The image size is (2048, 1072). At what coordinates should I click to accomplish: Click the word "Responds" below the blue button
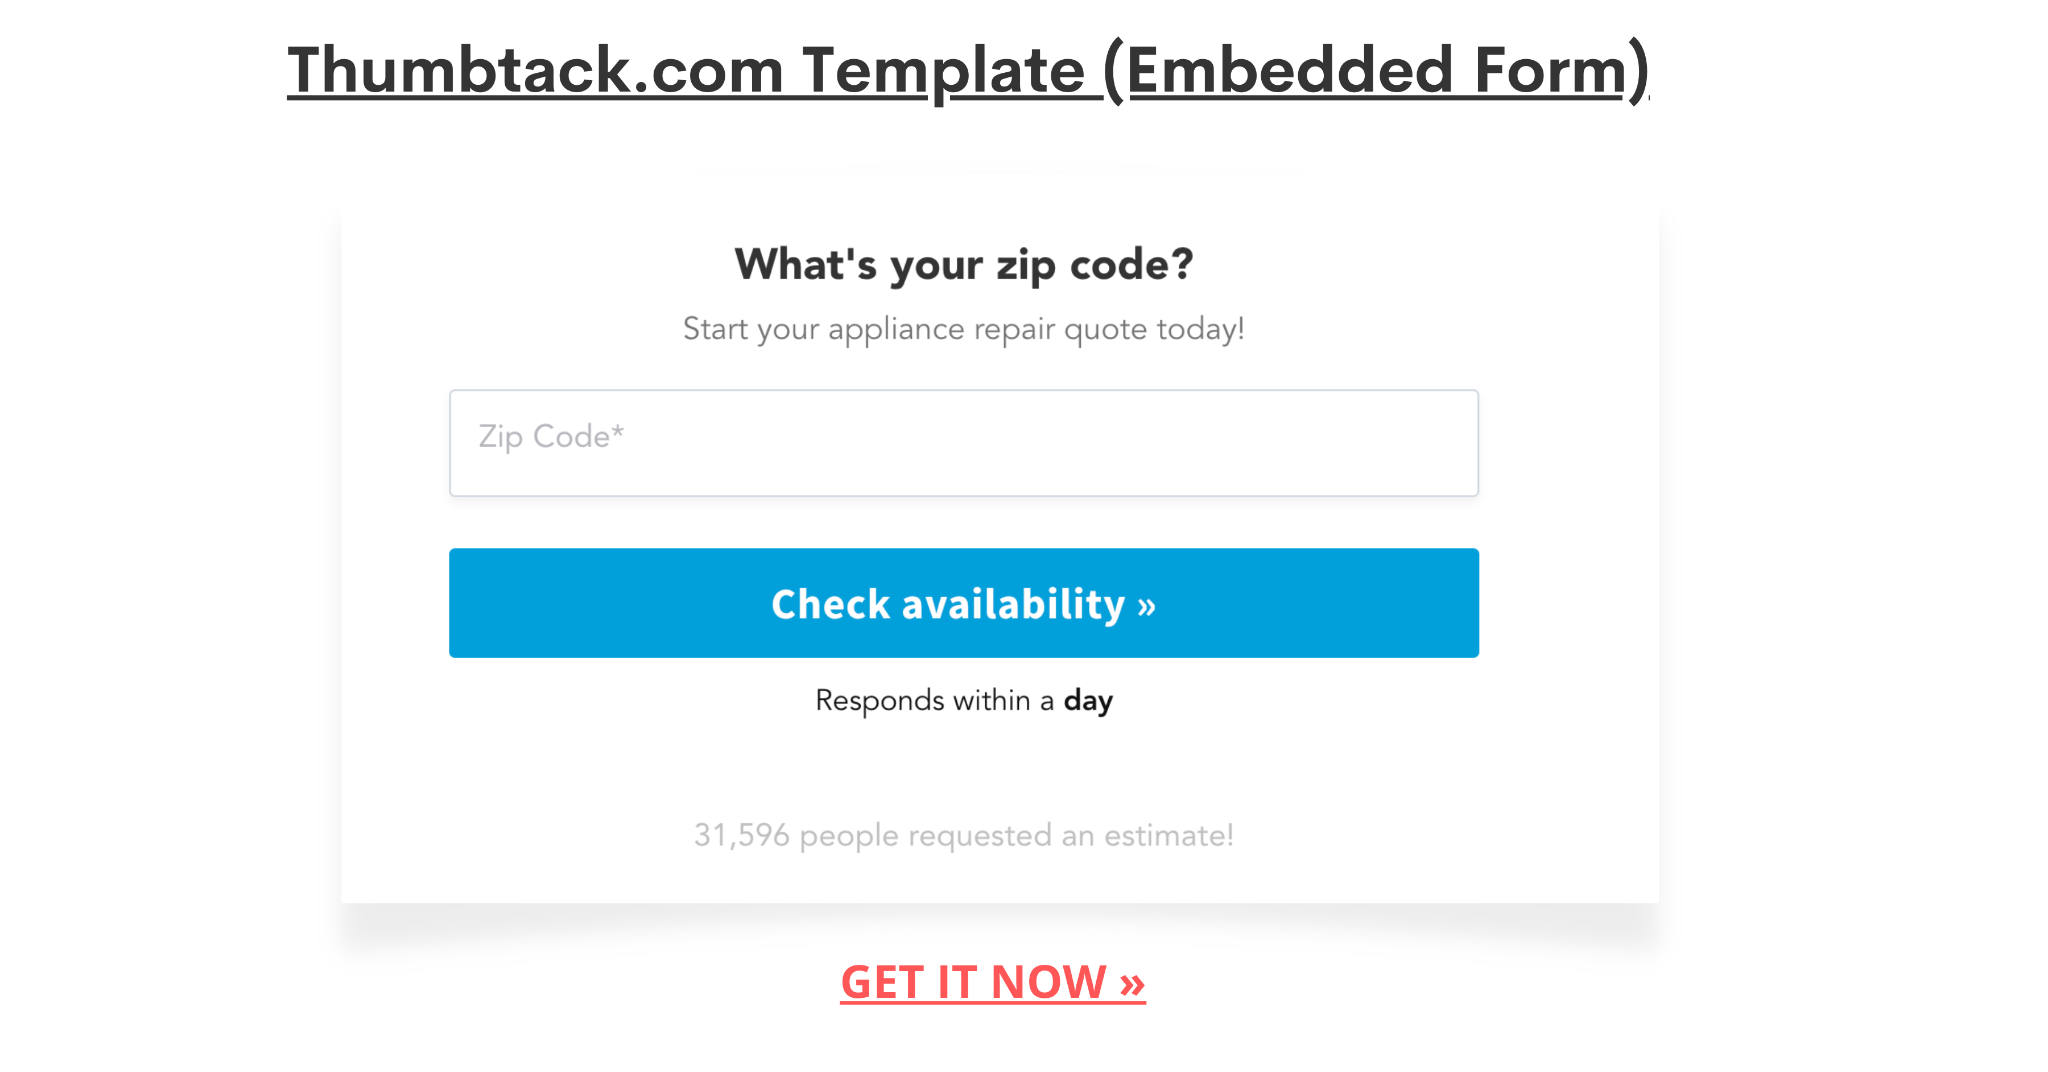879,700
